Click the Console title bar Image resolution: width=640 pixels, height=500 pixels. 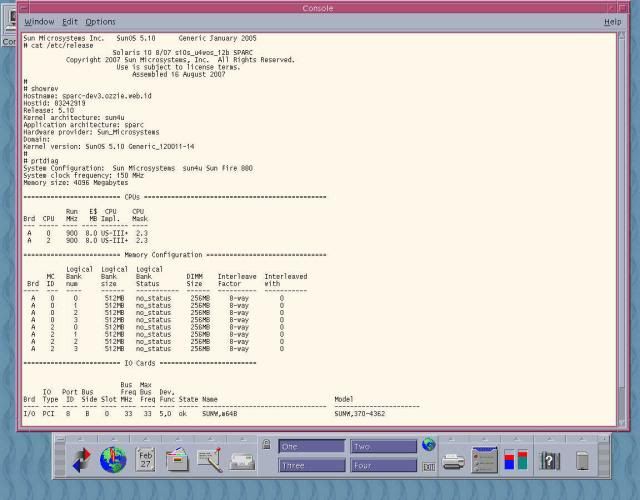pos(318,8)
